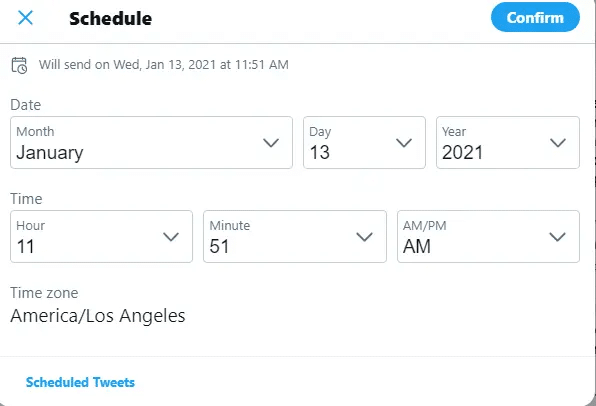The image size is (596, 406).
Task: Confirm the scheduled tweet time
Action: (535, 17)
